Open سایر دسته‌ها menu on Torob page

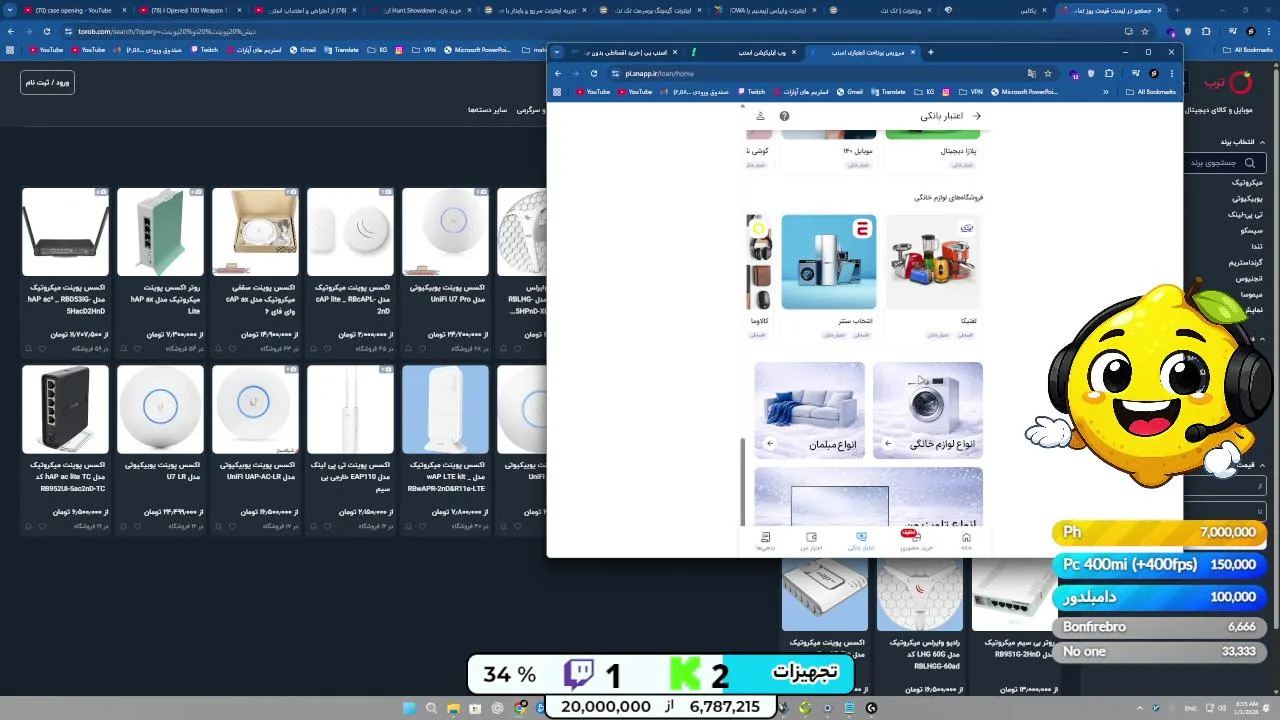[x=487, y=110]
